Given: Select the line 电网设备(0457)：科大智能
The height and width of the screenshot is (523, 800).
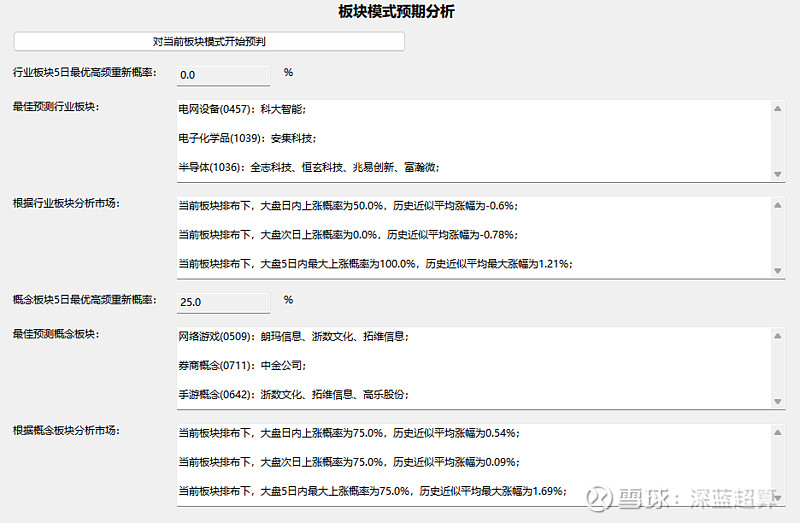Looking at the screenshot, I should tap(242, 109).
